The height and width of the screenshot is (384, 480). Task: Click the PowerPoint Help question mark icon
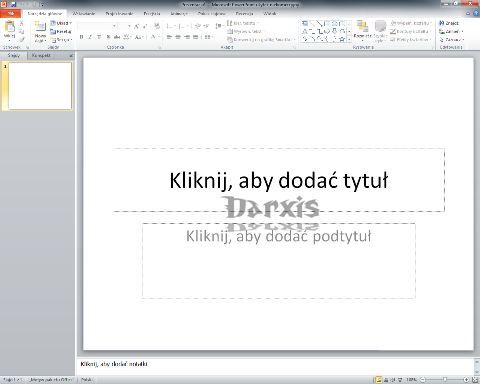(x=476, y=13)
